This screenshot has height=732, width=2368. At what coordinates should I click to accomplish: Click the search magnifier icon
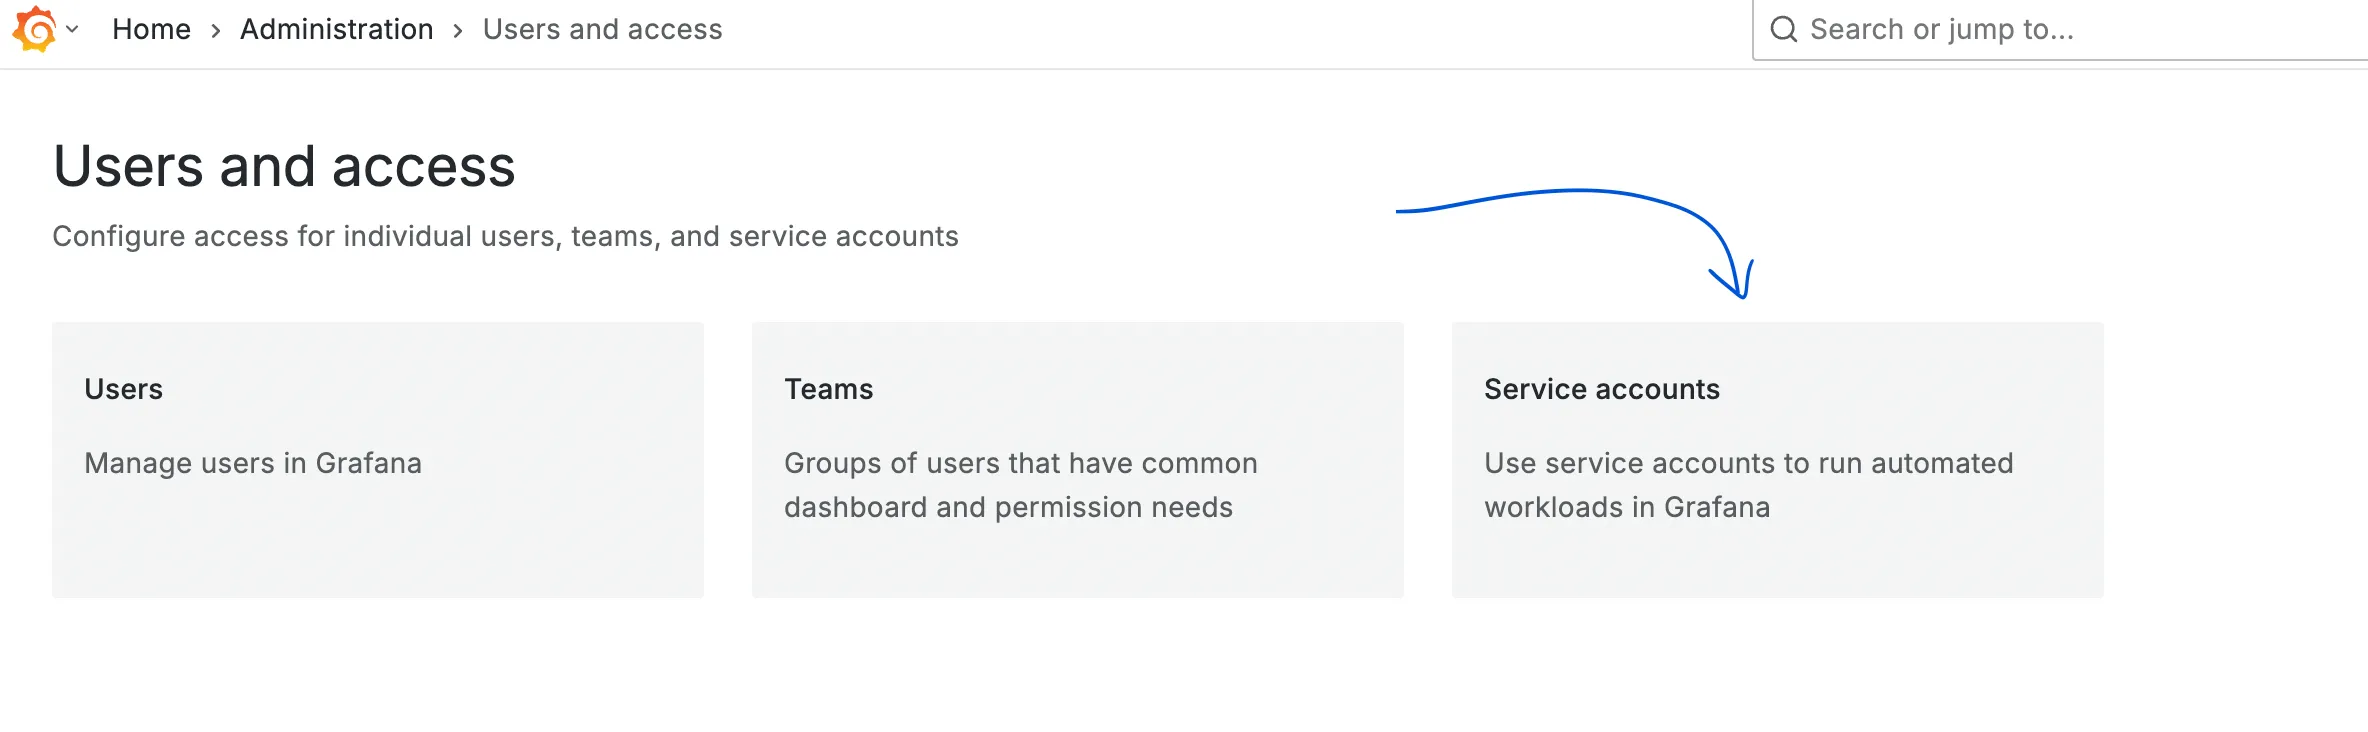tap(1784, 29)
